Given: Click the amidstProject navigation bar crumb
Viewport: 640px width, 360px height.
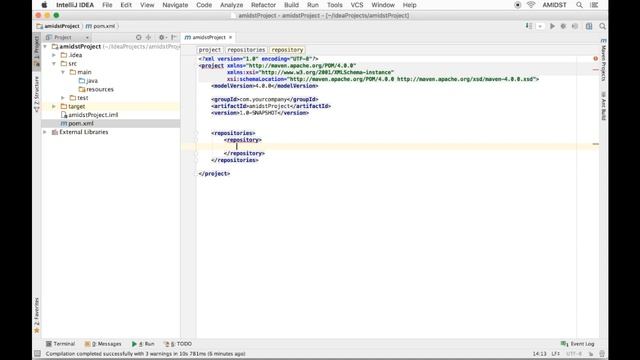Looking at the screenshot, I should coord(58,26).
